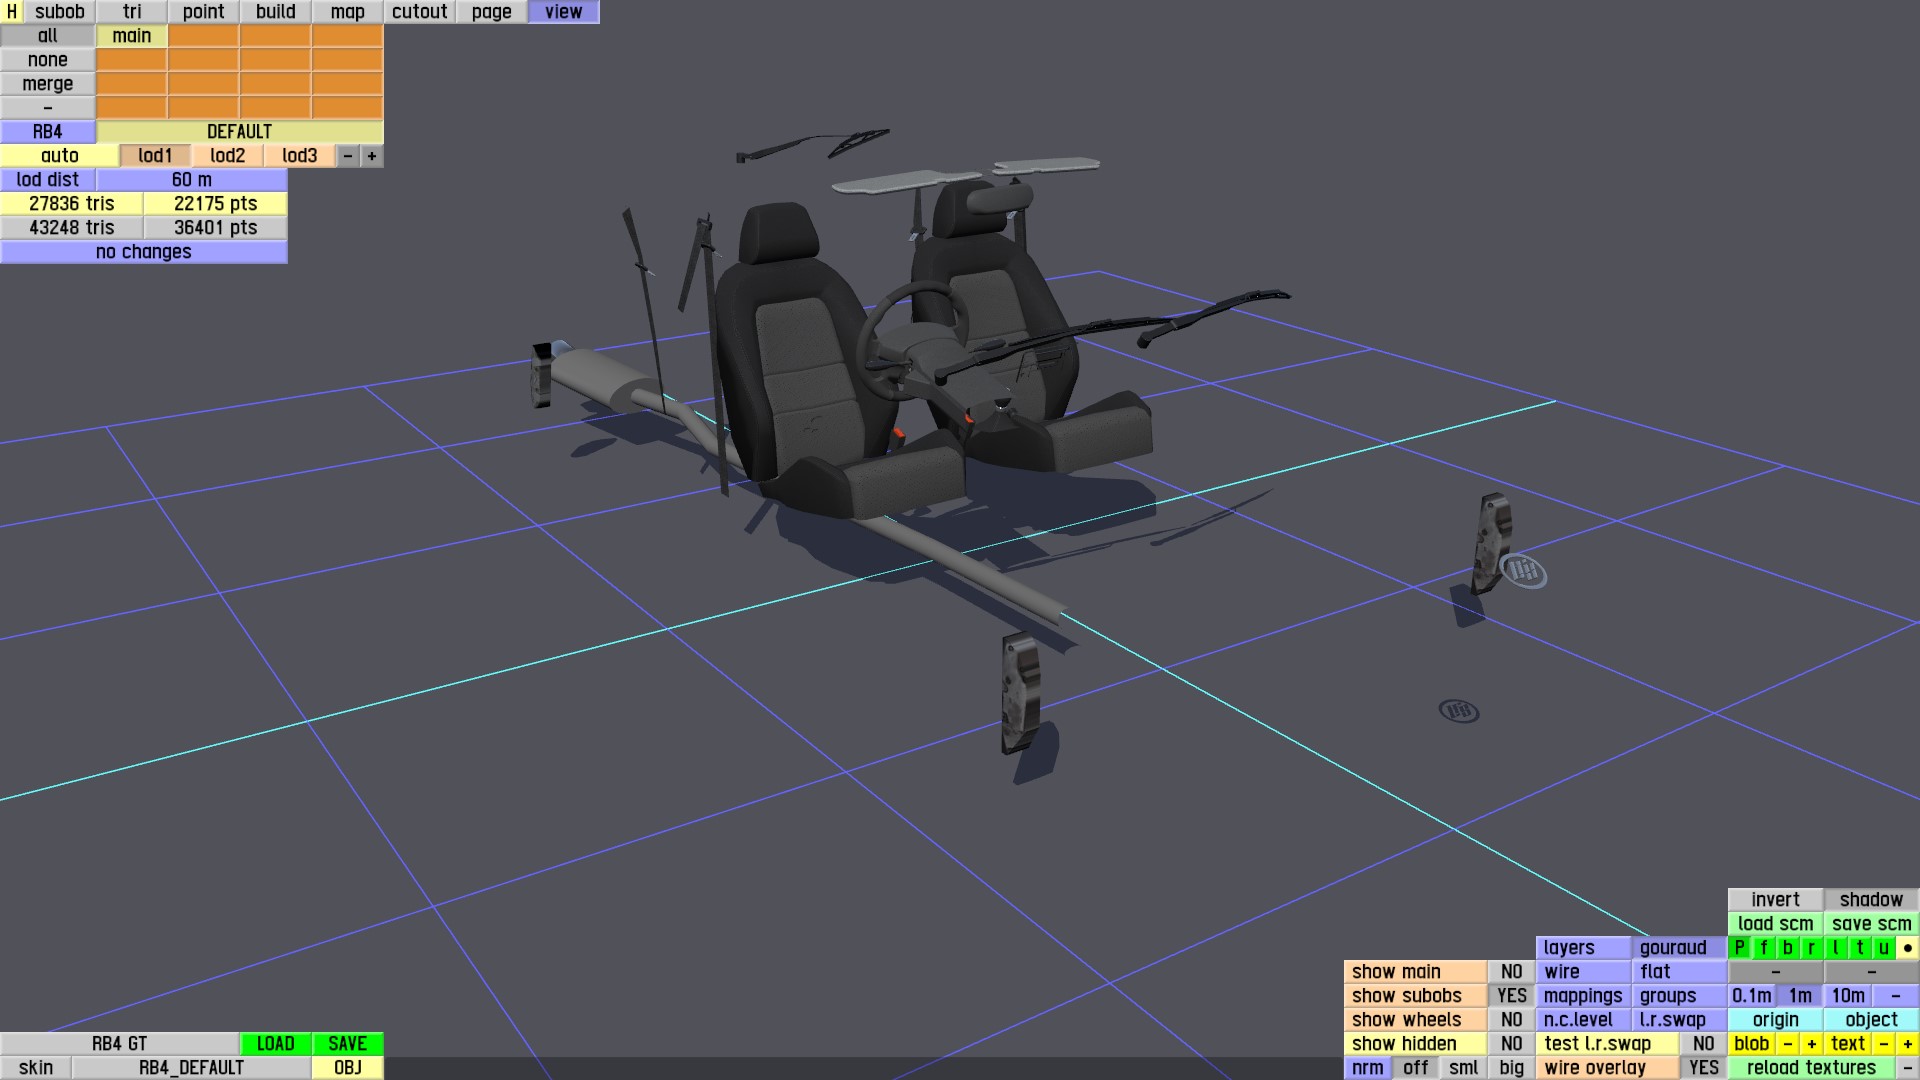Image resolution: width=1920 pixels, height=1080 pixels.
Task: Select the 'b' back view button
Action: tap(1787, 948)
